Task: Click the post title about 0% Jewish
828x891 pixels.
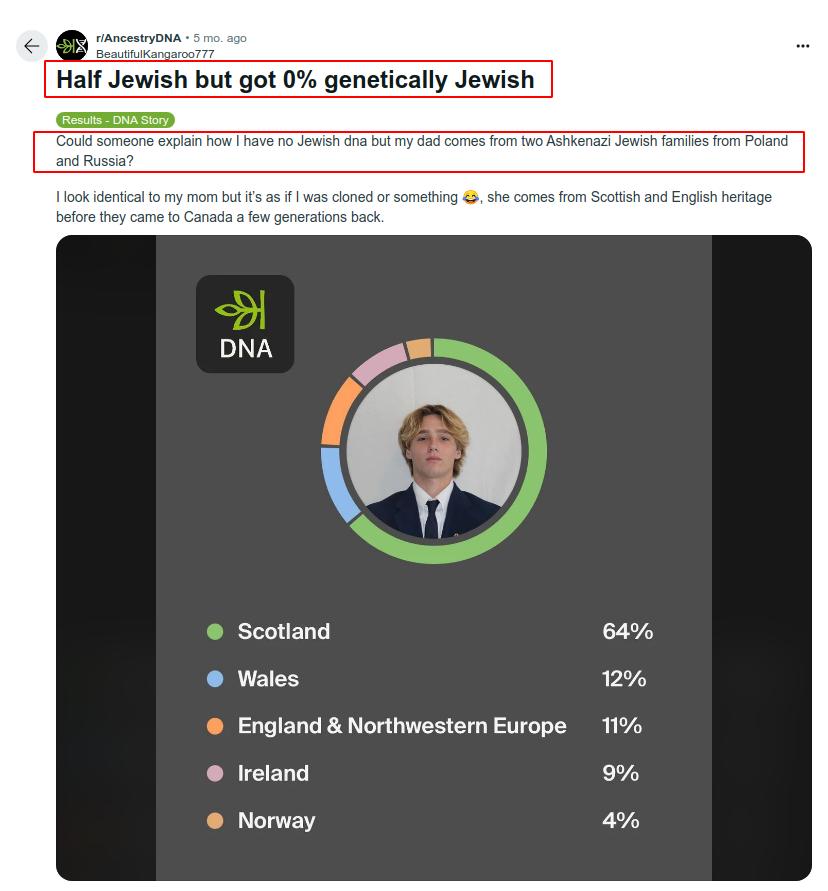Action: (295, 80)
